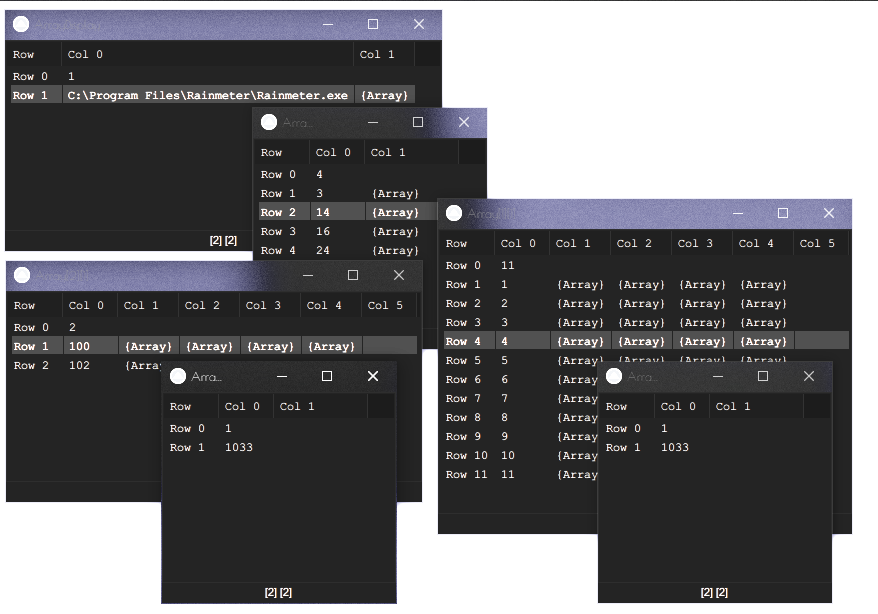
Task: Click the Col 0 header above the Rainmeter path
Action: coord(206,55)
